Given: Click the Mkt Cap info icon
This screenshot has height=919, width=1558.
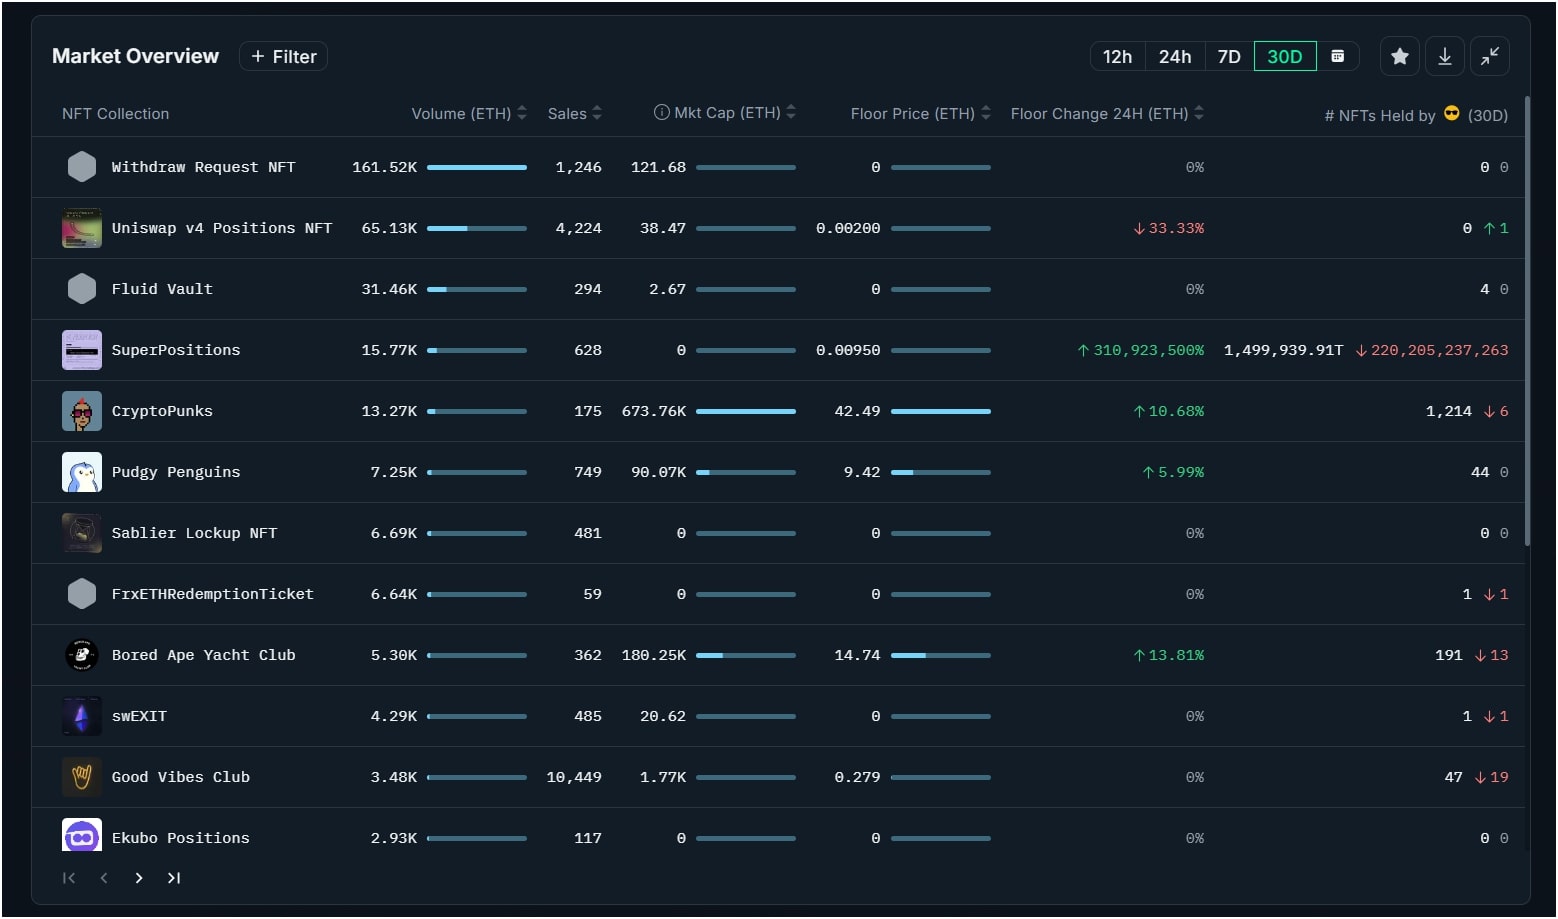Looking at the screenshot, I should (x=661, y=112).
